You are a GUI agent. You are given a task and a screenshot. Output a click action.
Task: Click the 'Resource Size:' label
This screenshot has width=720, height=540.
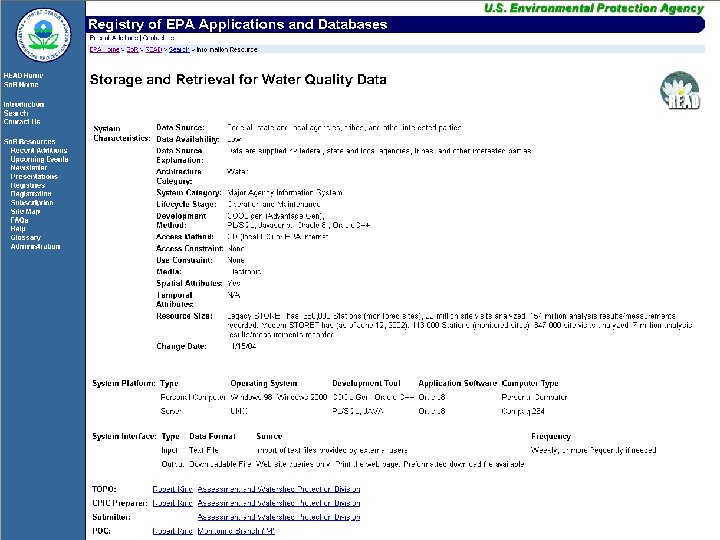pyautogui.click(x=185, y=316)
